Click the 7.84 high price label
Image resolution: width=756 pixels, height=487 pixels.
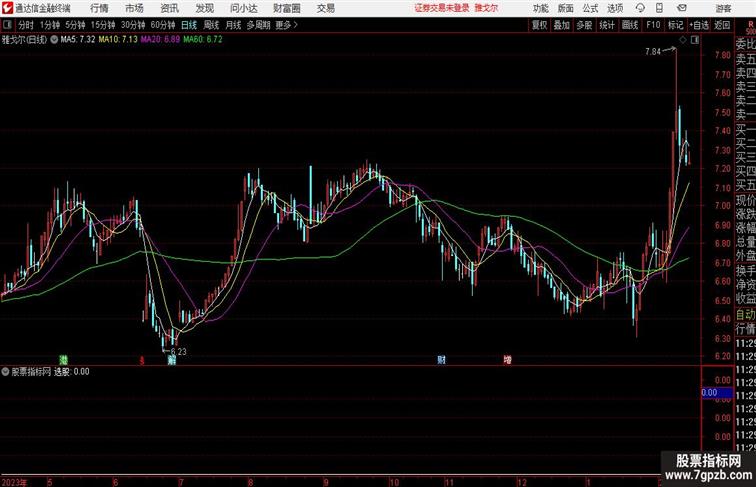click(653, 52)
